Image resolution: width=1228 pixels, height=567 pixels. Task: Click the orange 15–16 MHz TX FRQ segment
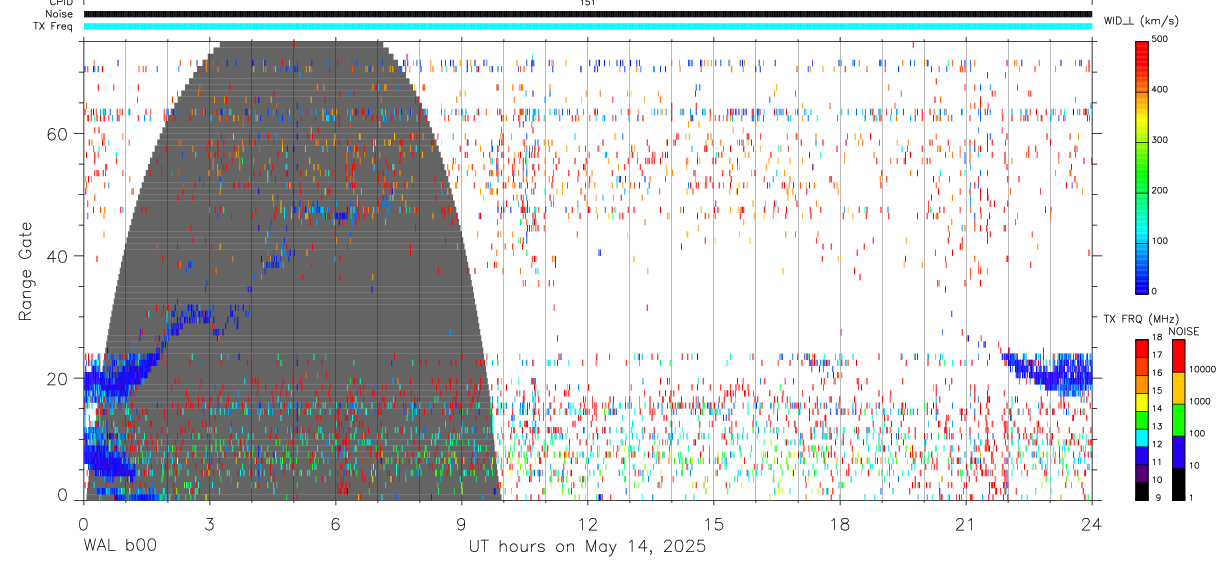[x=1142, y=384]
